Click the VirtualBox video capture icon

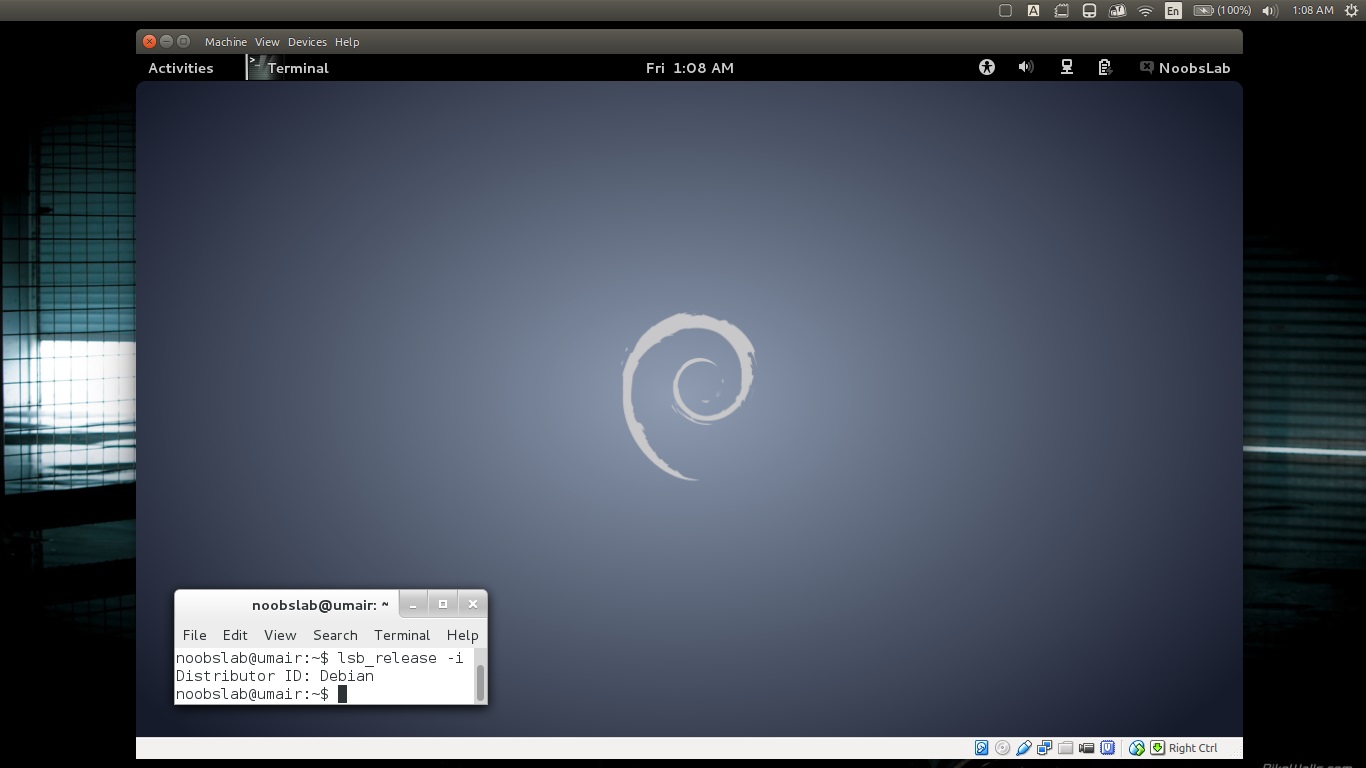(1086, 748)
